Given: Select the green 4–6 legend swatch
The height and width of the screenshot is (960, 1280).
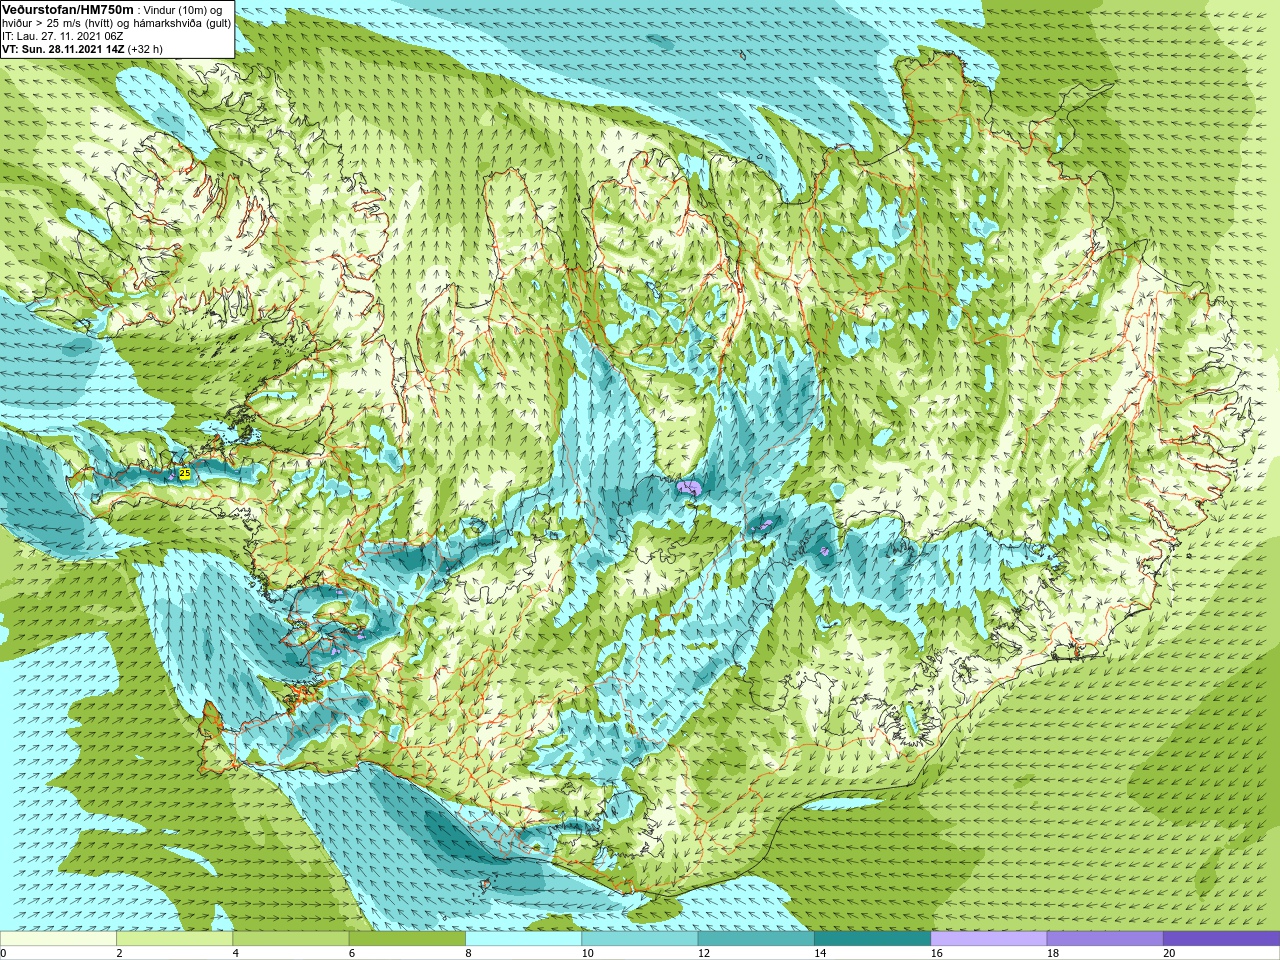Looking at the screenshot, I should click(290, 939).
